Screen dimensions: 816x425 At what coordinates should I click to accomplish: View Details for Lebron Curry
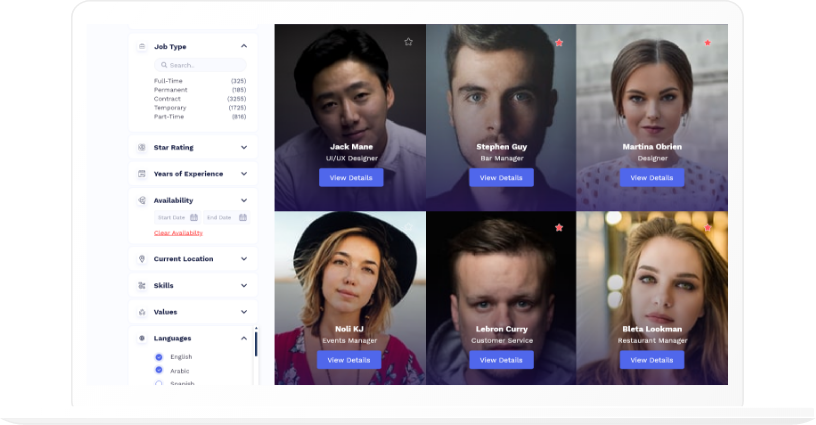point(501,360)
